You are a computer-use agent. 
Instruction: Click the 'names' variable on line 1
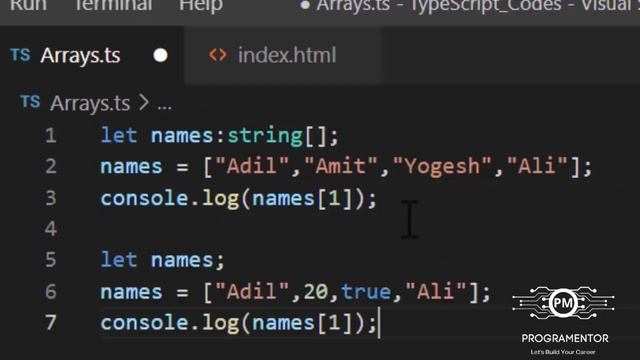pos(182,136)
